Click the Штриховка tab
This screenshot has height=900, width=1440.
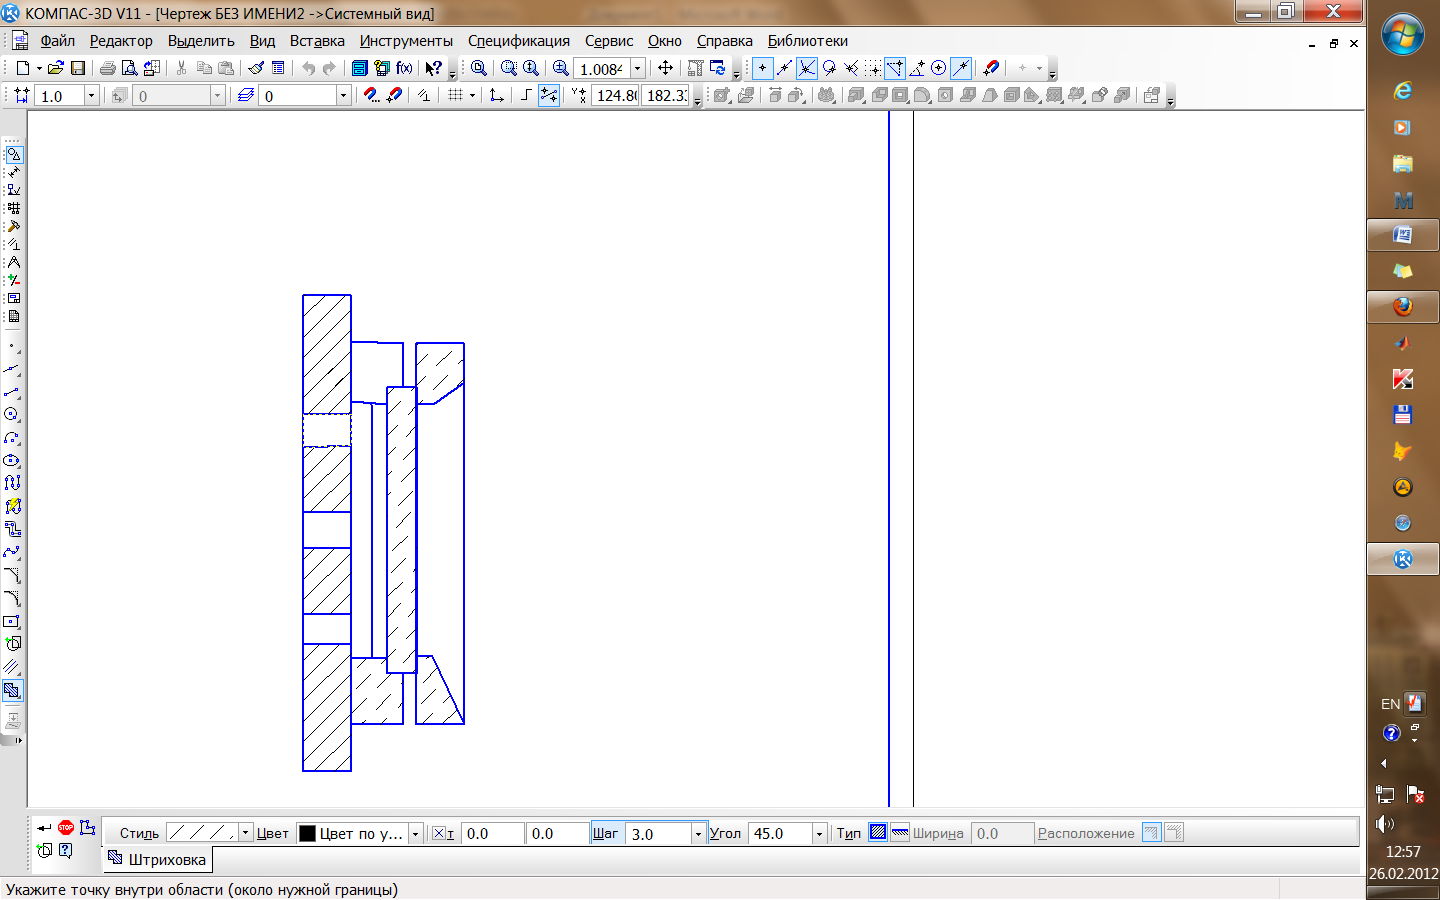click(x=157, y=859)
